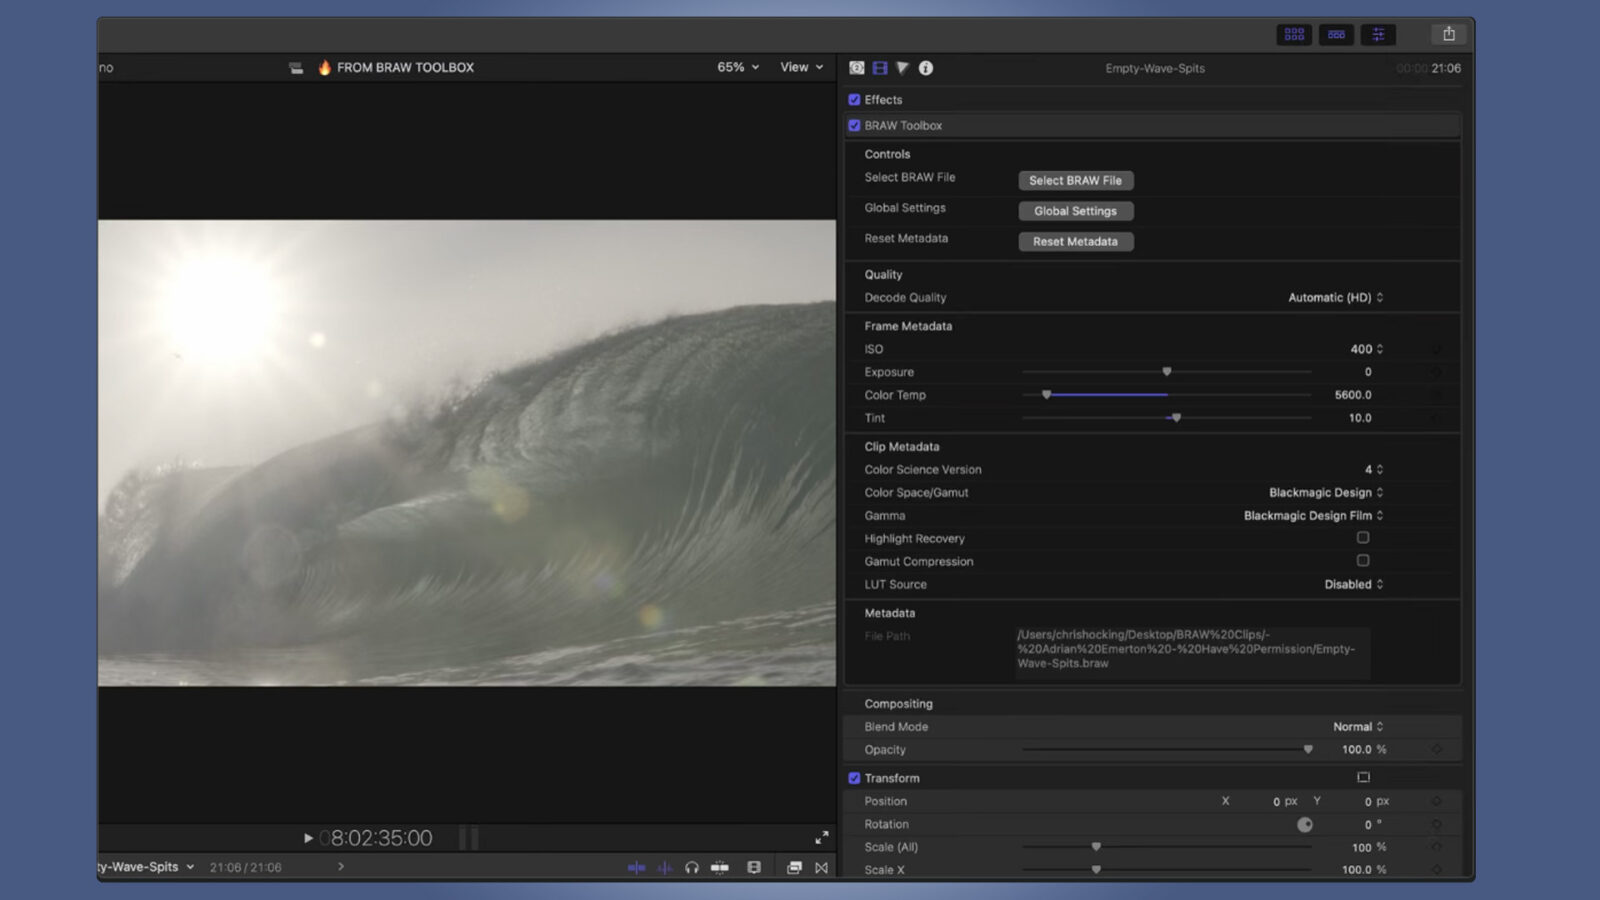Open the ISO 400 dropdown
Viewport: 1600px width, 900px height.
tap(1367, 349)
